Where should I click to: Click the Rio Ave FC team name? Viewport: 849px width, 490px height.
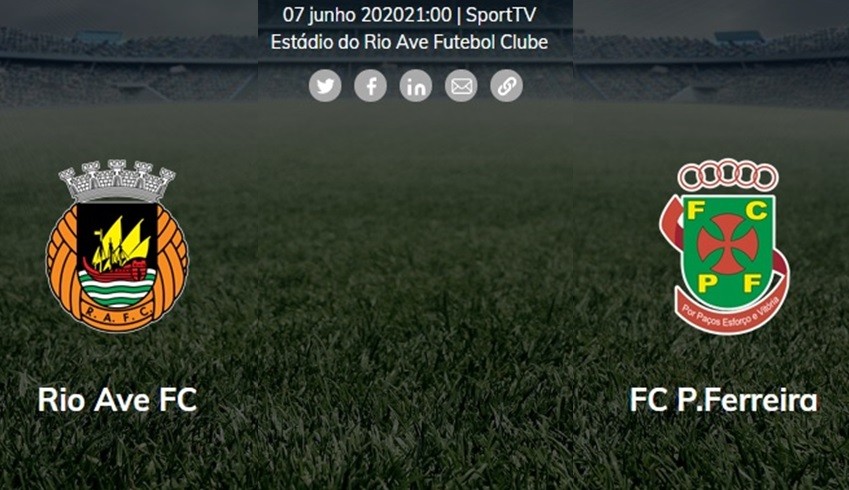coord(117,400)
